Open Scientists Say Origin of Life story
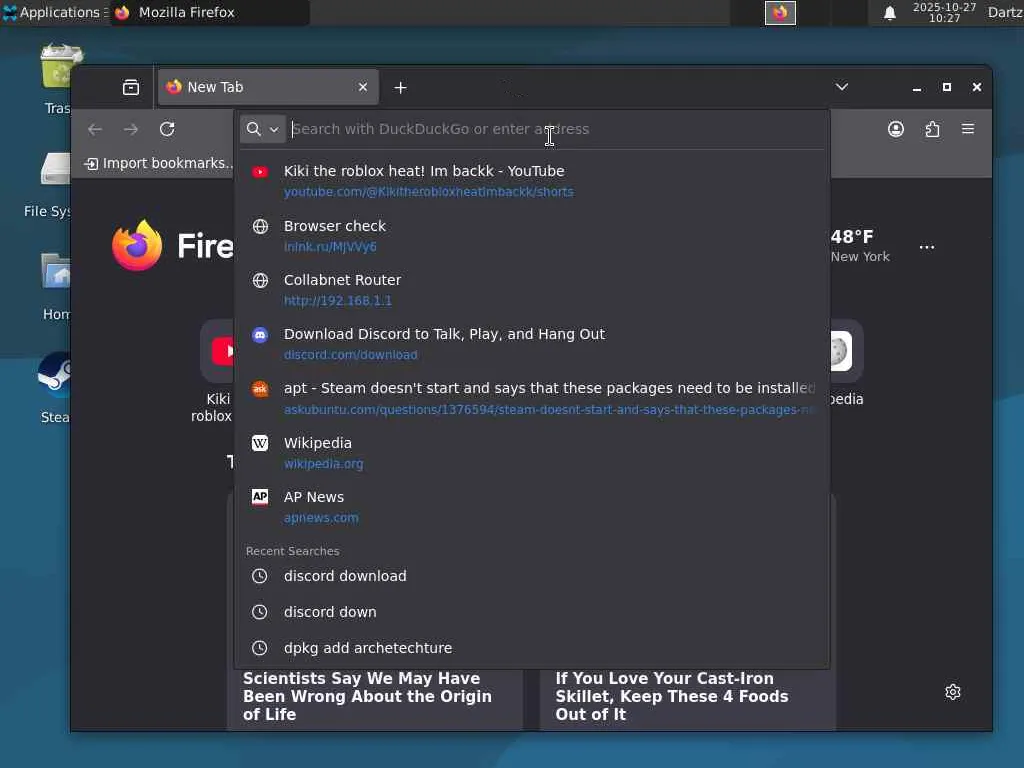1024x768 pixels. tap(375, 697)
